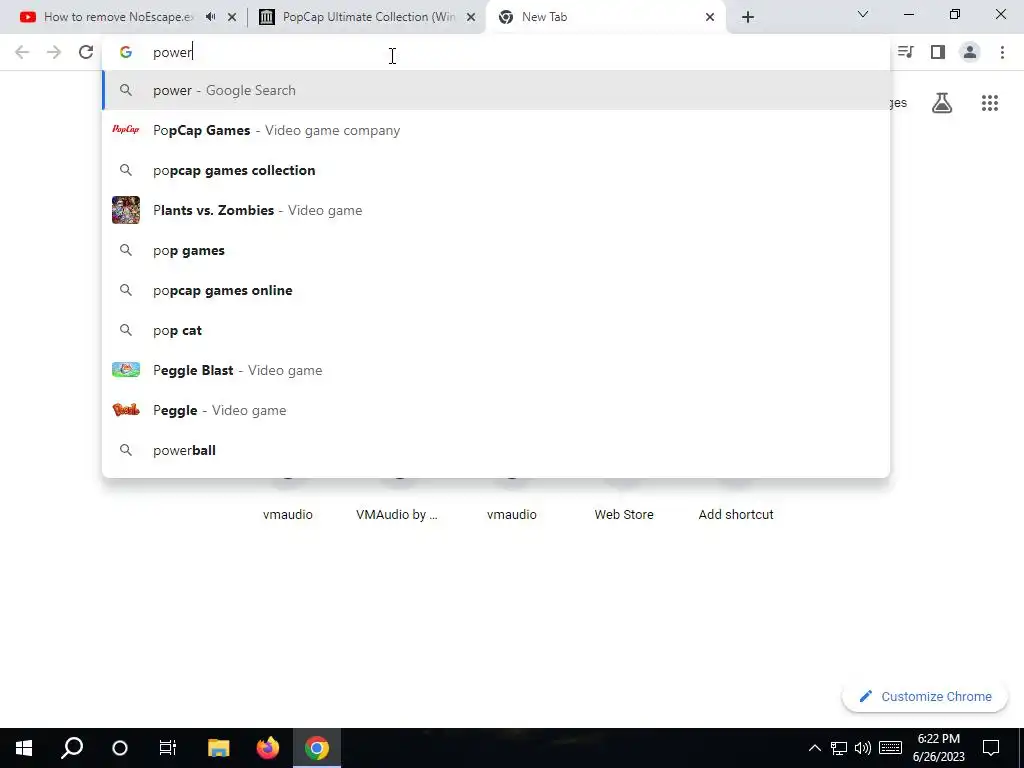
Task: Mute the YouTube tab audio icon
Action: tap(210, 16)
